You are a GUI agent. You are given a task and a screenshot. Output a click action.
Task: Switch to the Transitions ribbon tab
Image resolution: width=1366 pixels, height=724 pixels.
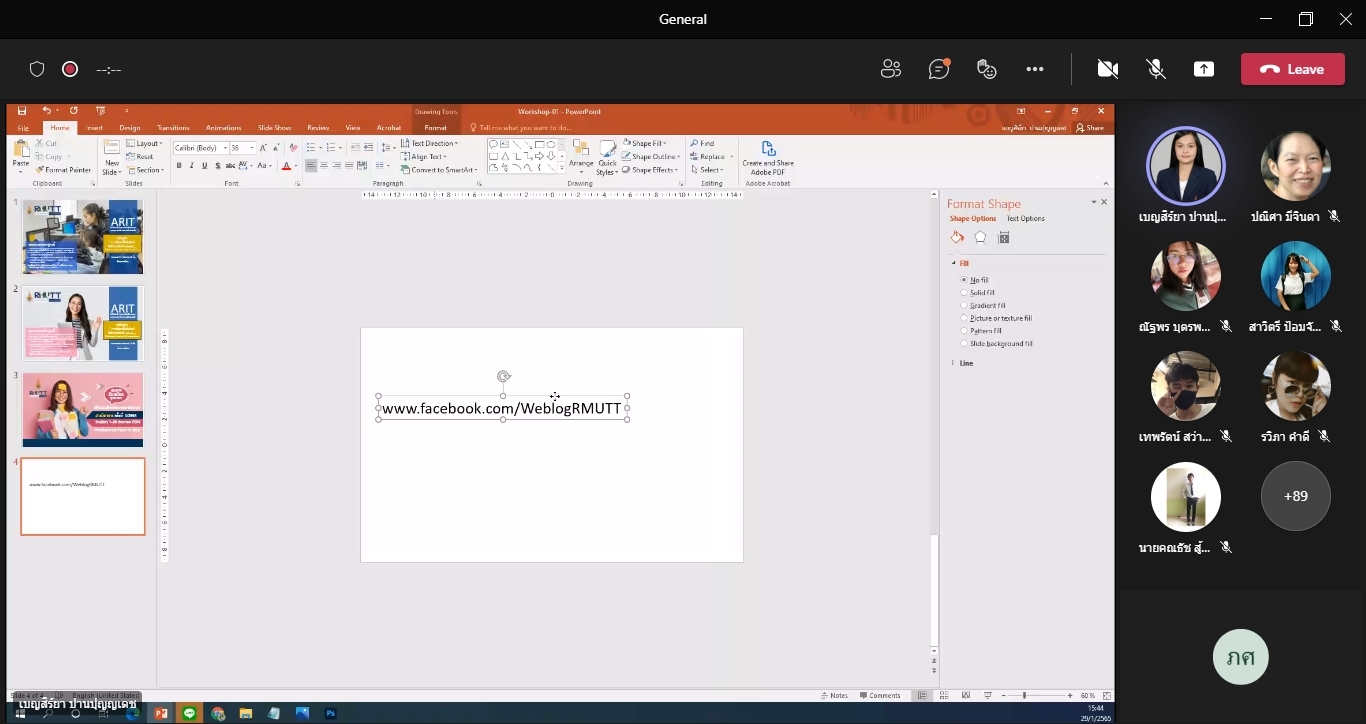coord(173,128)
